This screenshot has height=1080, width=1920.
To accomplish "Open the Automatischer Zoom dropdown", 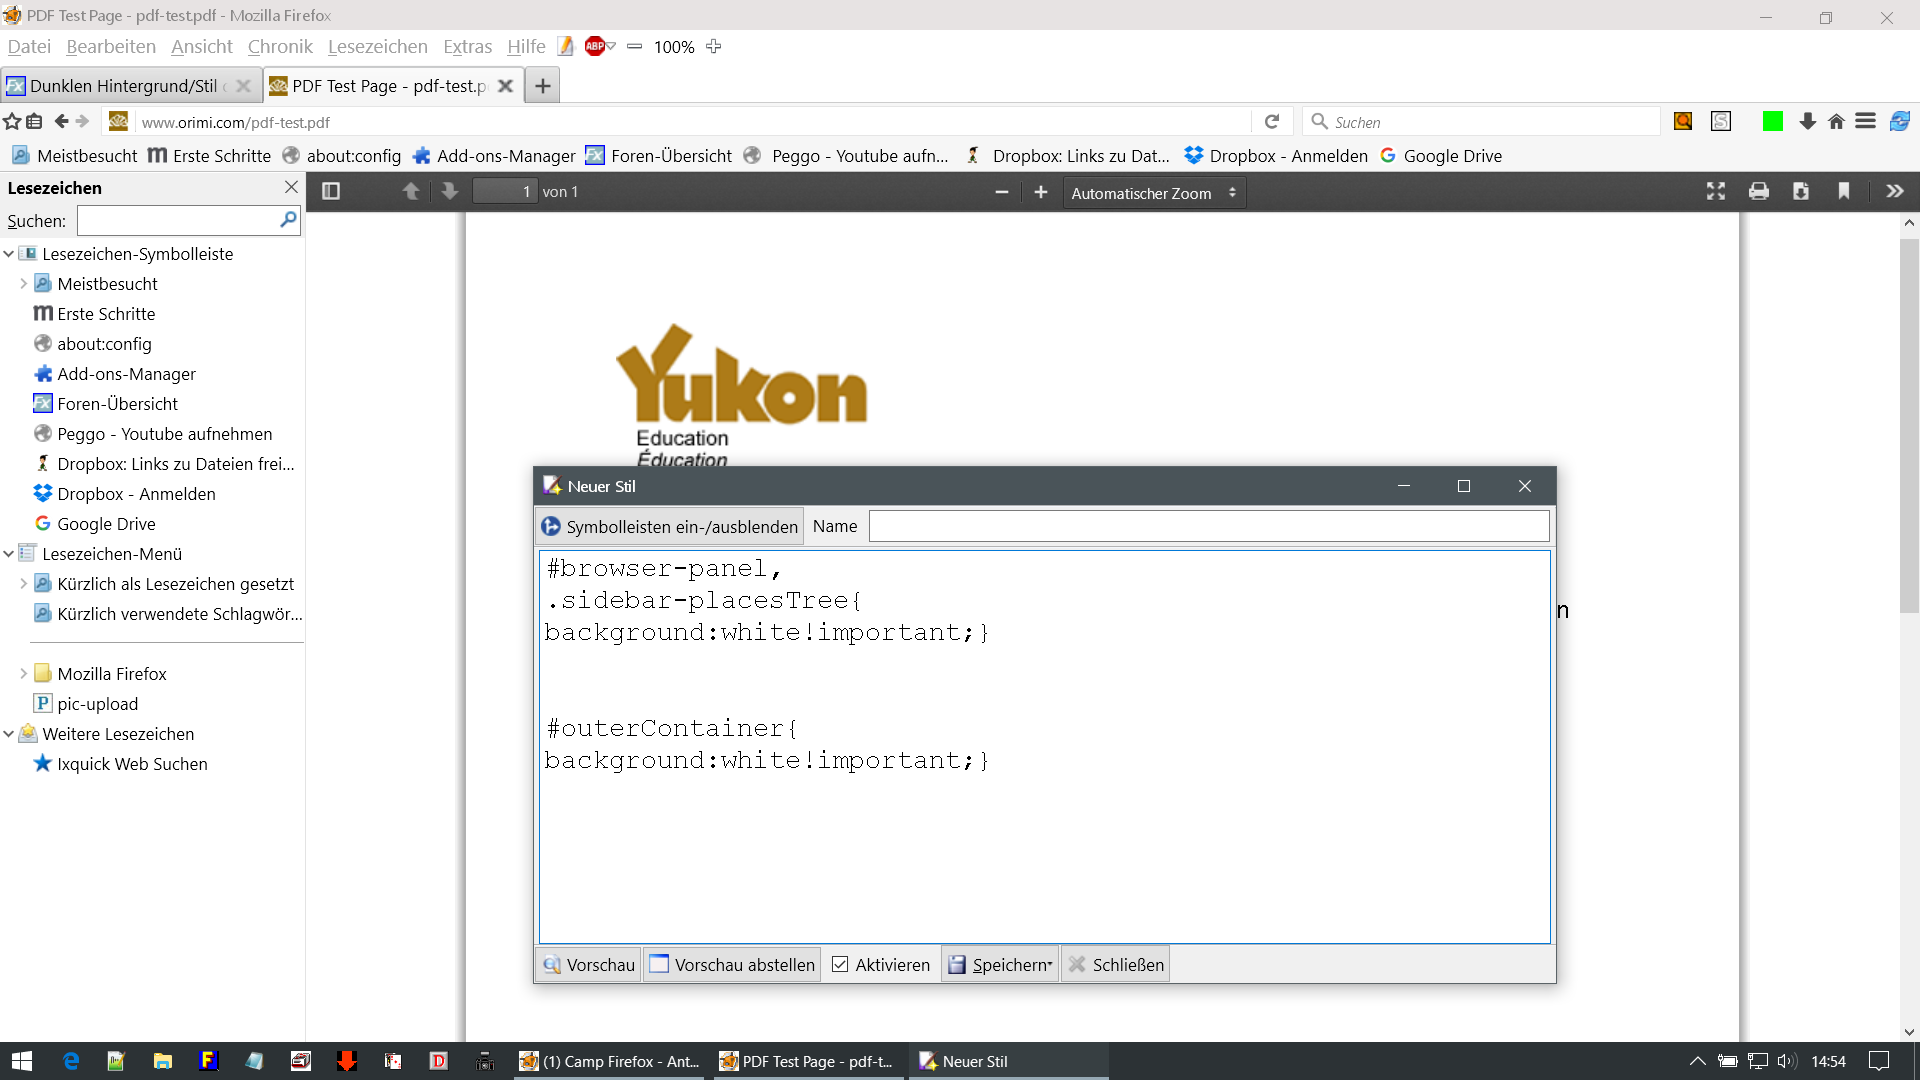I will (1153, 193).
